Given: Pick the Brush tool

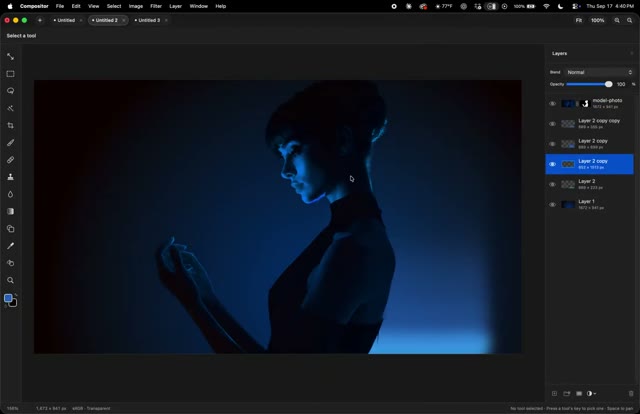Looking at the screenshot, I should (x=11, y=142).
